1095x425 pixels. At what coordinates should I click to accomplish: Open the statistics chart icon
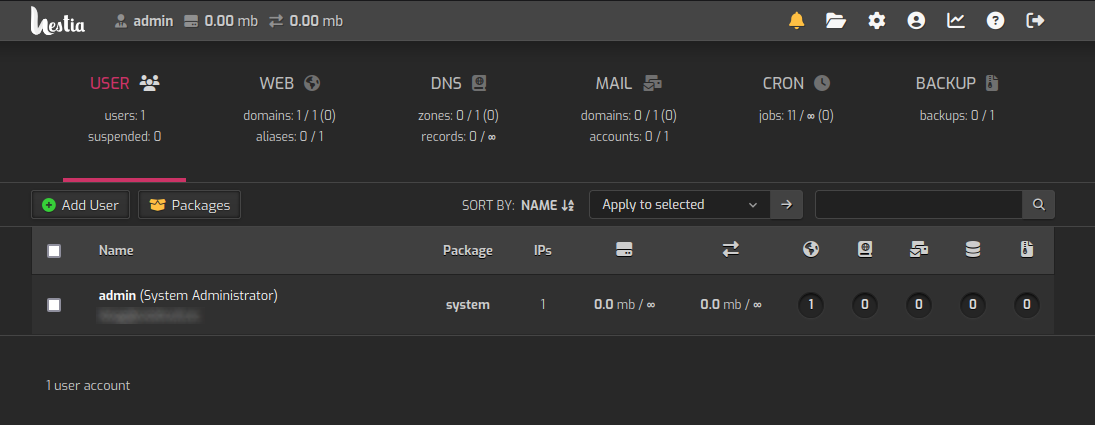pos(956,20)
